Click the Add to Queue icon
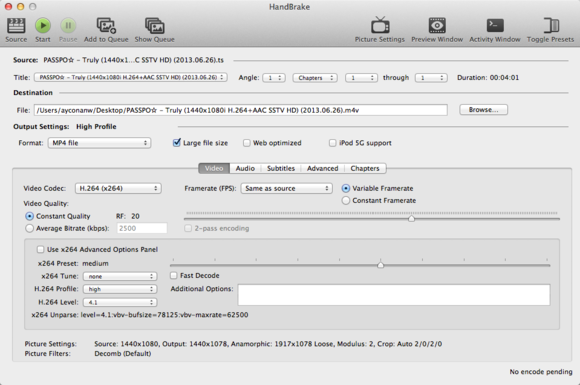 [x=106, y=26]
